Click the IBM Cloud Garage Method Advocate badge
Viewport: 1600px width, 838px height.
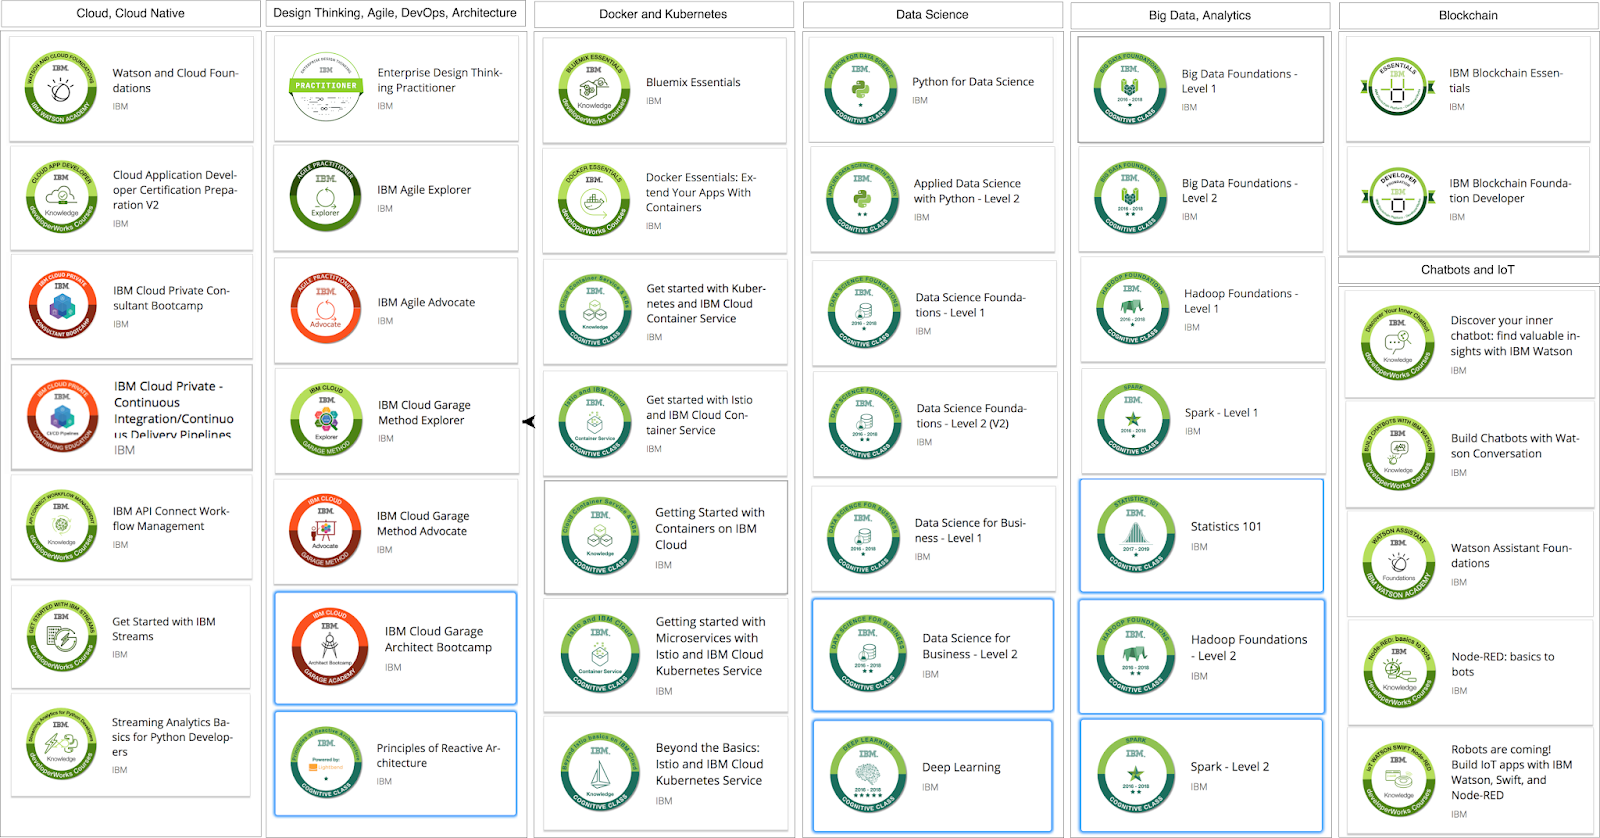(326, 530)
